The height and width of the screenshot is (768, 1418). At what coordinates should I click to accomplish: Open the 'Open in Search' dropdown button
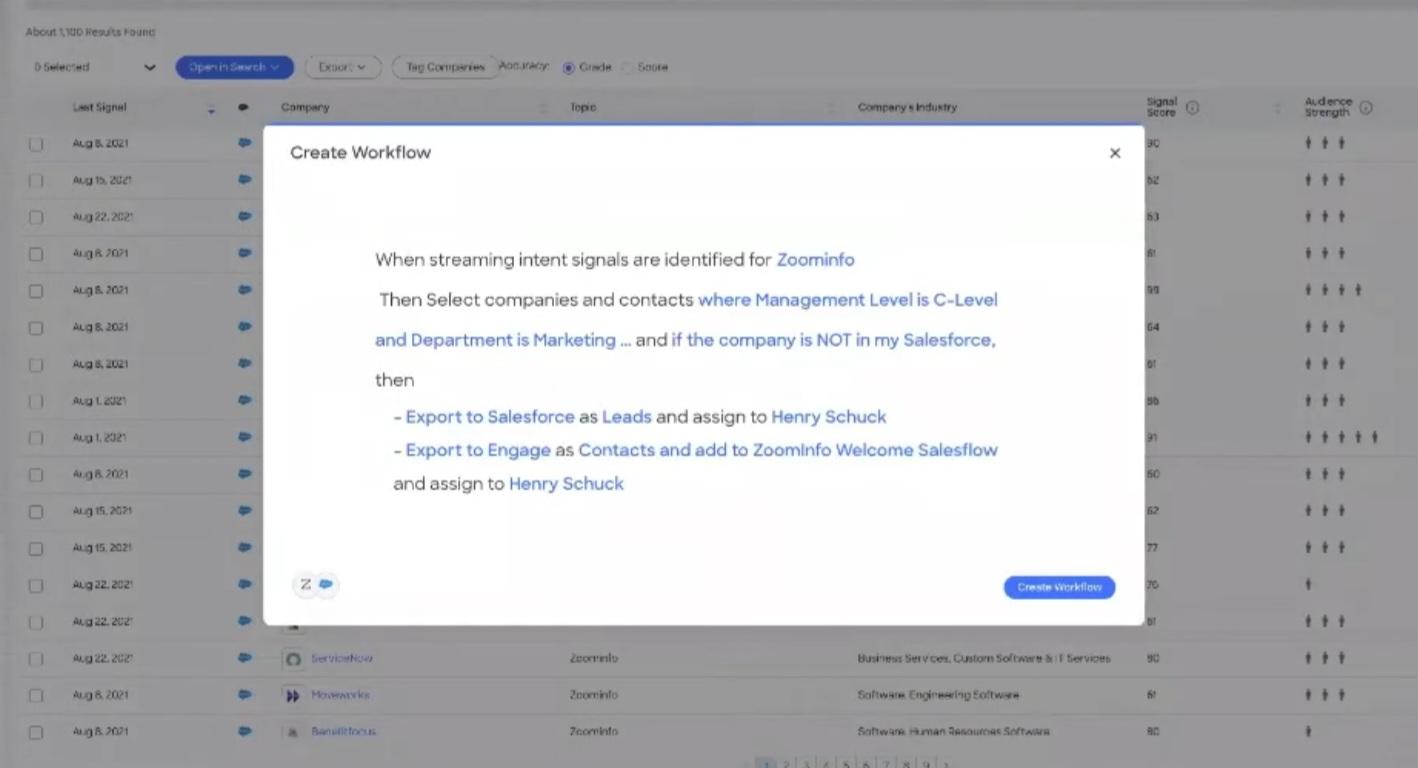[235, 67]
